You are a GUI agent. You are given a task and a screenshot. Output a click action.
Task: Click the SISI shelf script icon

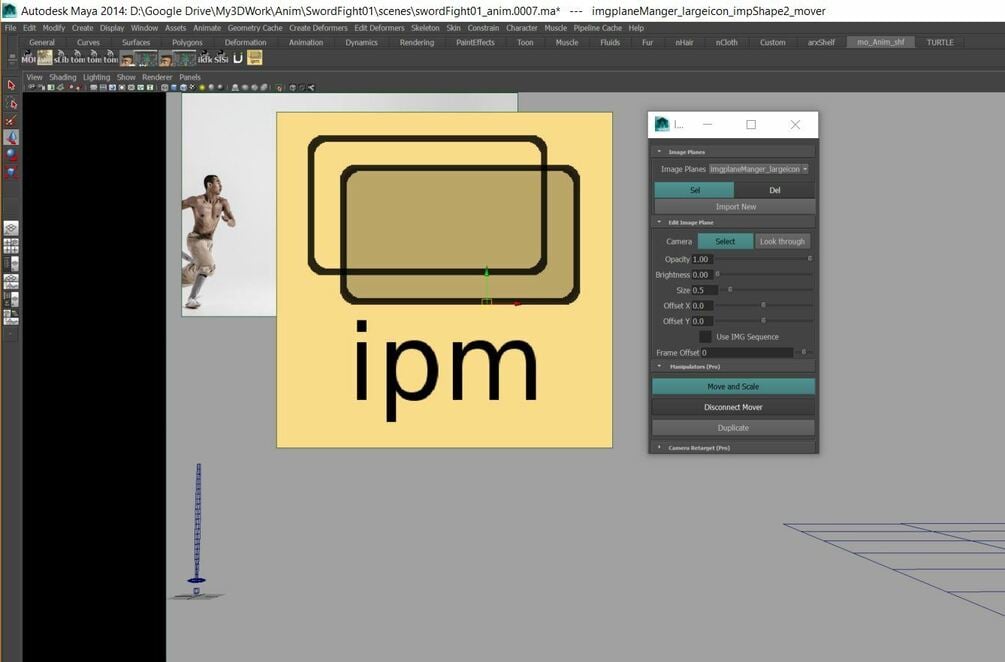pos(221,58)
